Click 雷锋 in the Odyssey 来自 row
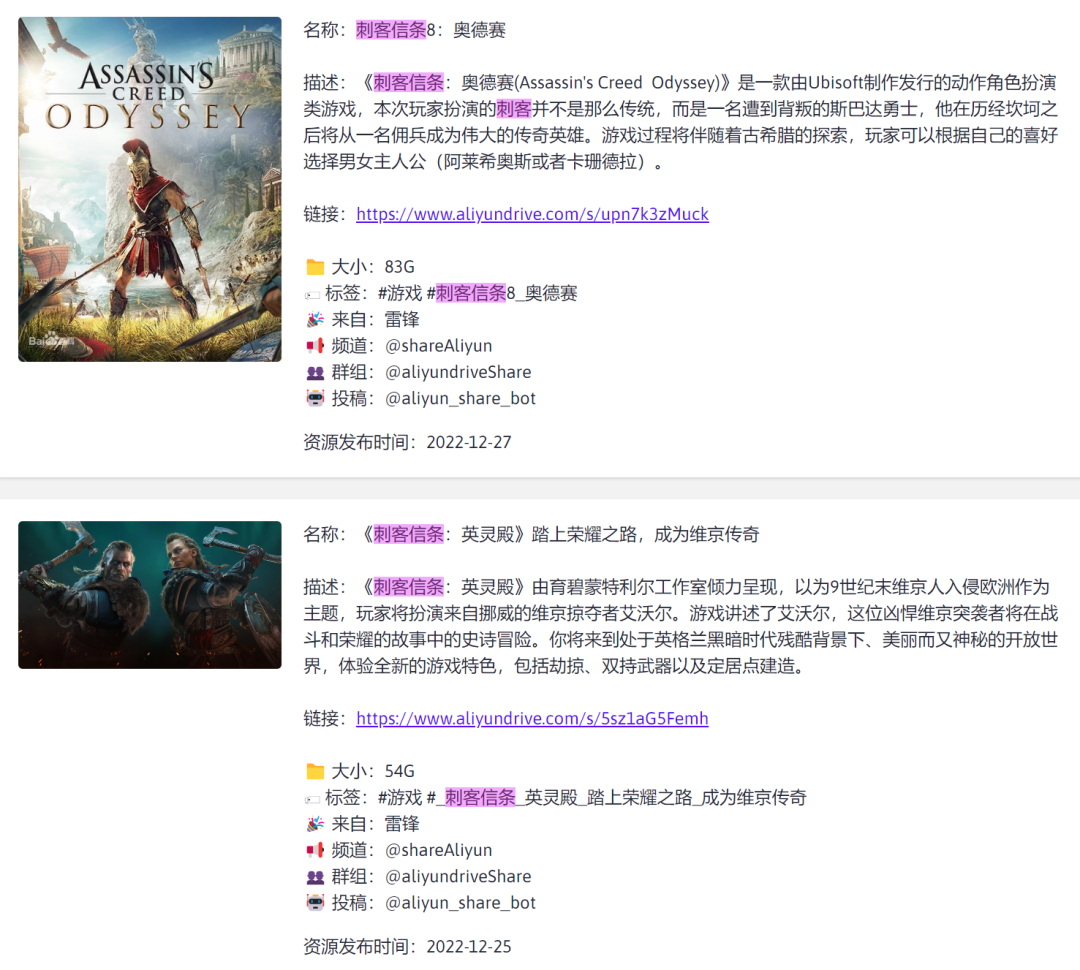This screenshot has width=1080, height=970. [402, 320]
